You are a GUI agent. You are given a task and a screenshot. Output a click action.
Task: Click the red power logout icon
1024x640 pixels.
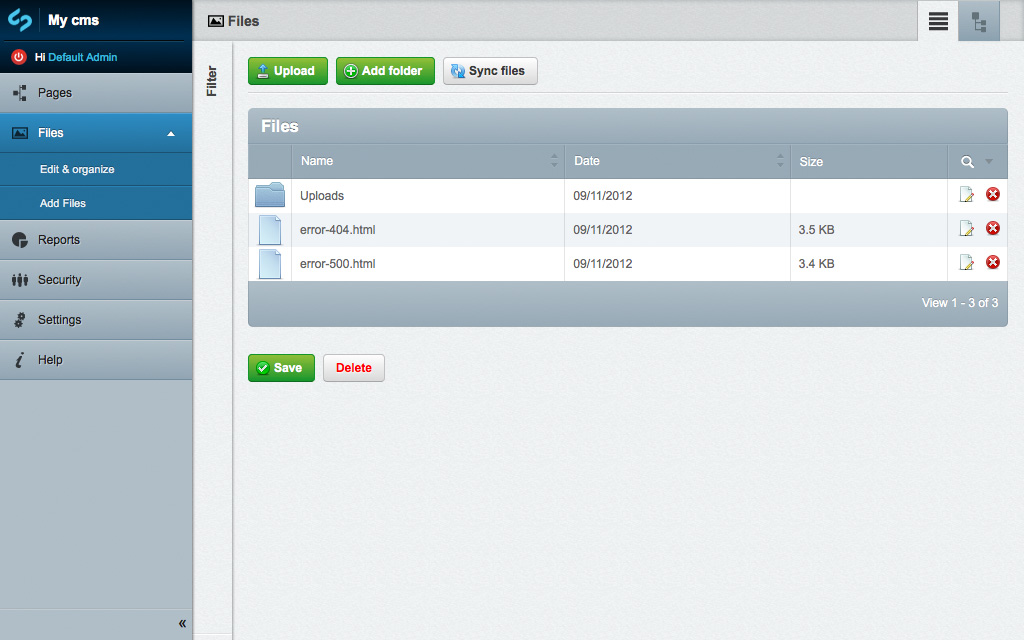18,57
